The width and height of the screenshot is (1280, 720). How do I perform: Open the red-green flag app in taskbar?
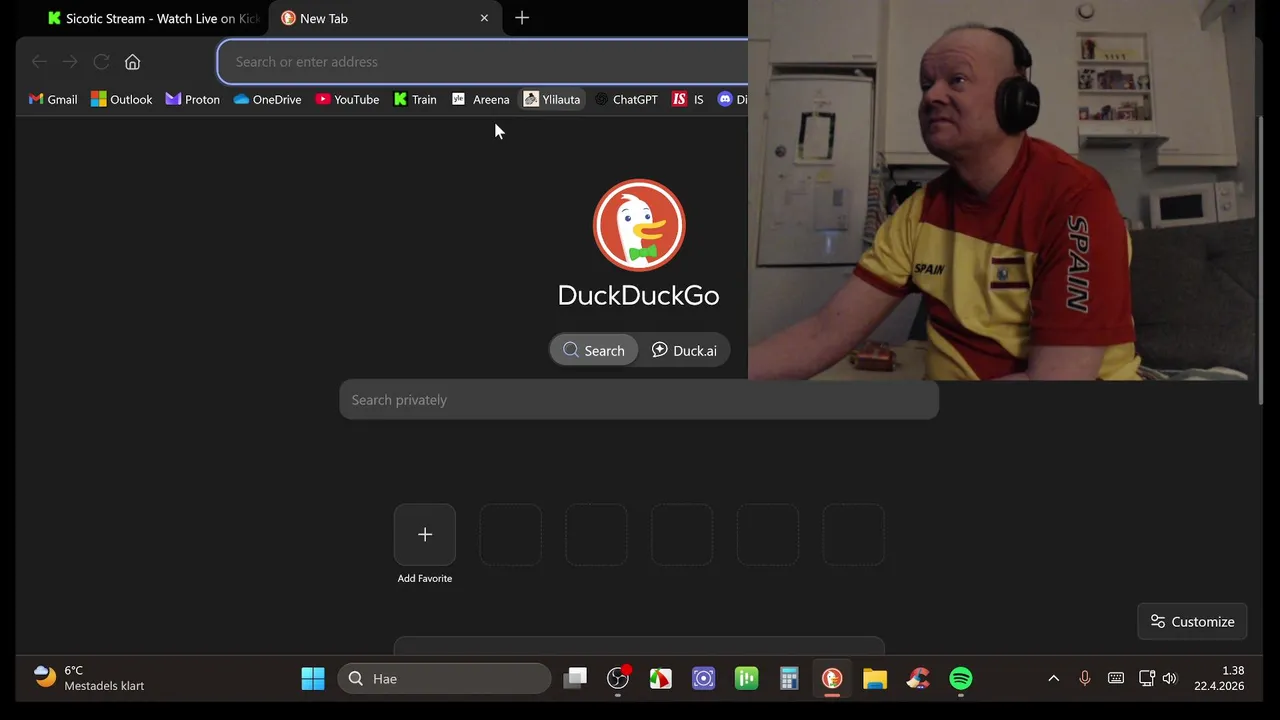point(661,679)
